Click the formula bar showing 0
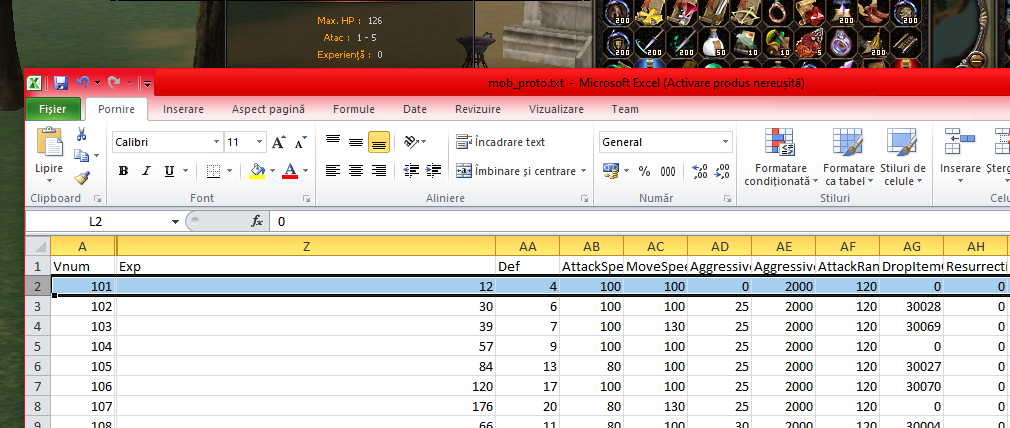 click(641, 222)
